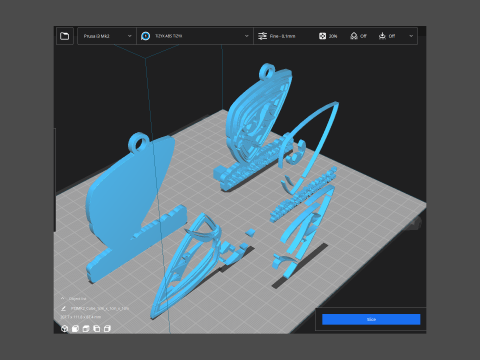
Task: Click the infill 20% icon
Action: tap(322, 36)
